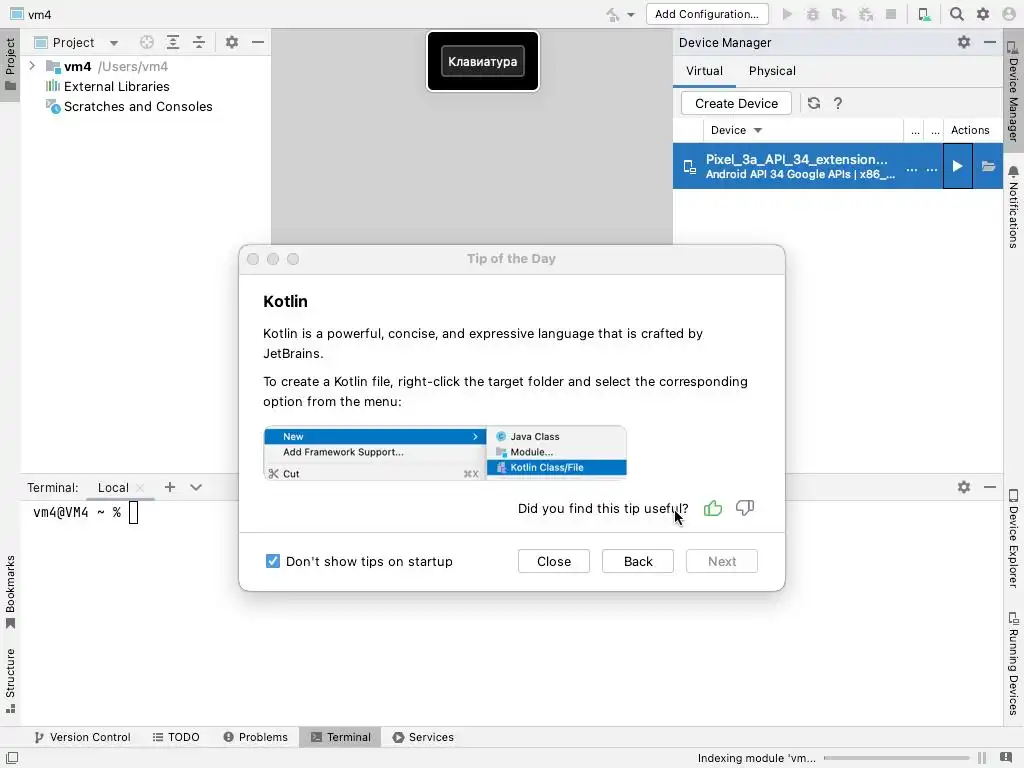The height and width of the screenshot is (768, 1024).
Task: Open Running Devices side panel
Action: tap(1013, 664)
